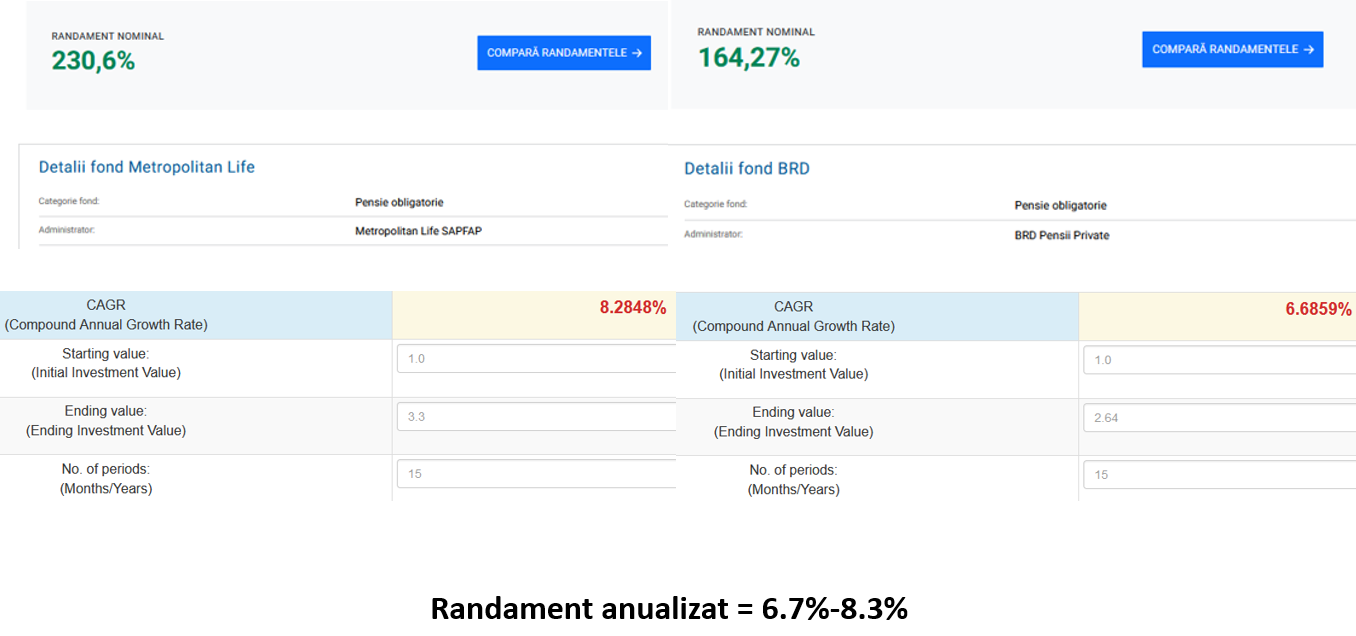Focus the Starting value field in 6.6859% calculator
The height and width of the screenshot is (636, 1356).
[x=1219, y=360]
